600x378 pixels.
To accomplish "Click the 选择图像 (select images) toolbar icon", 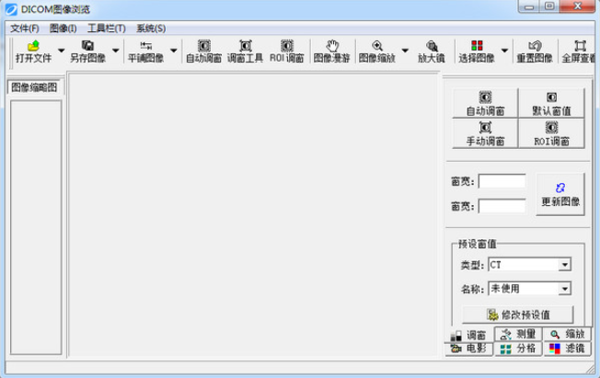I will (477, 51).
